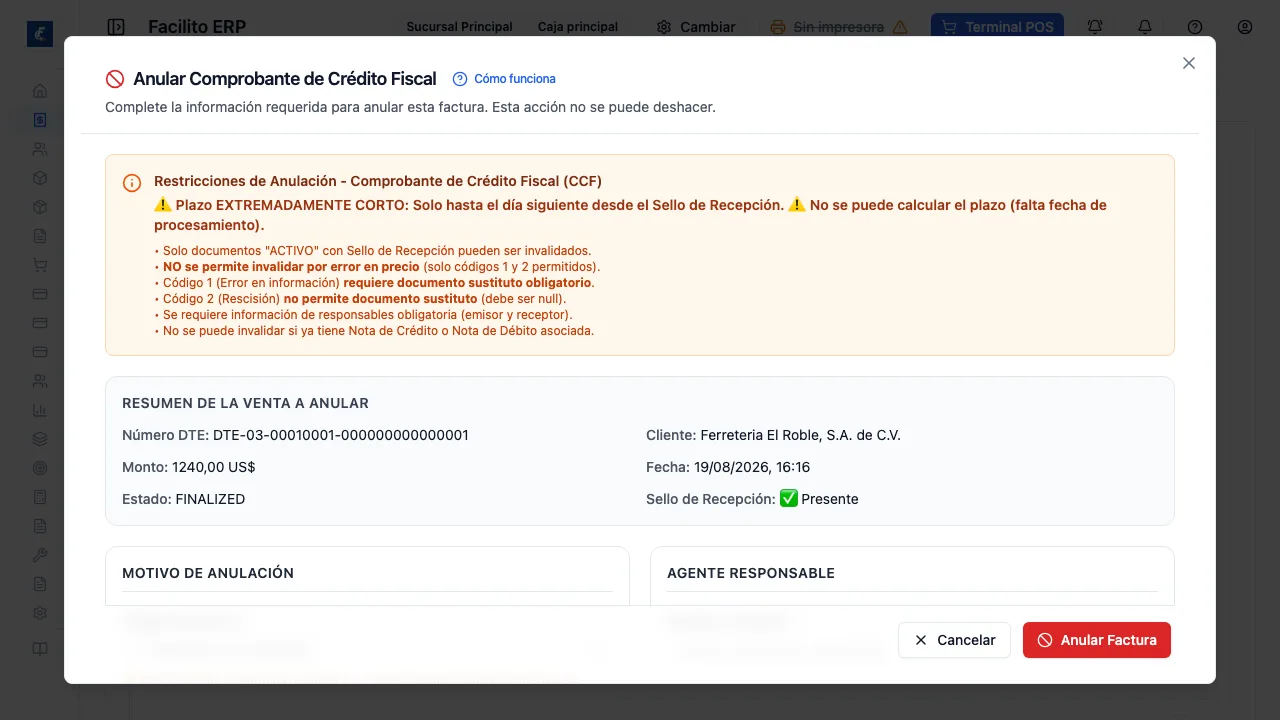
Task: Confirm with the red Anular Factura button
Action: coord(1097,640)
